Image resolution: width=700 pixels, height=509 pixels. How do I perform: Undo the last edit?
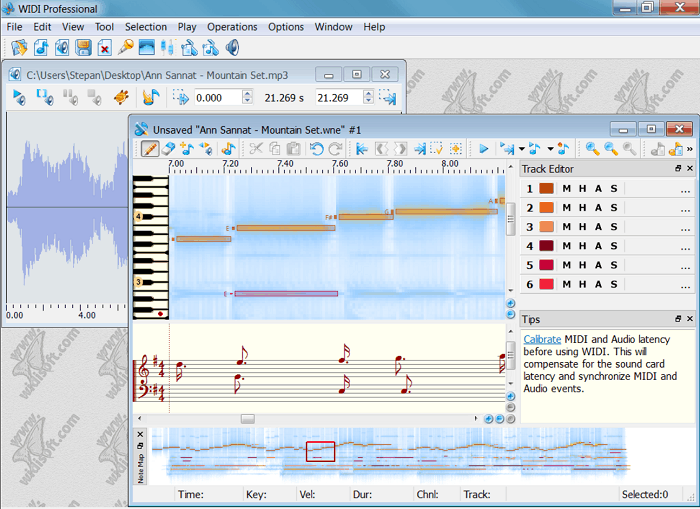317,149
